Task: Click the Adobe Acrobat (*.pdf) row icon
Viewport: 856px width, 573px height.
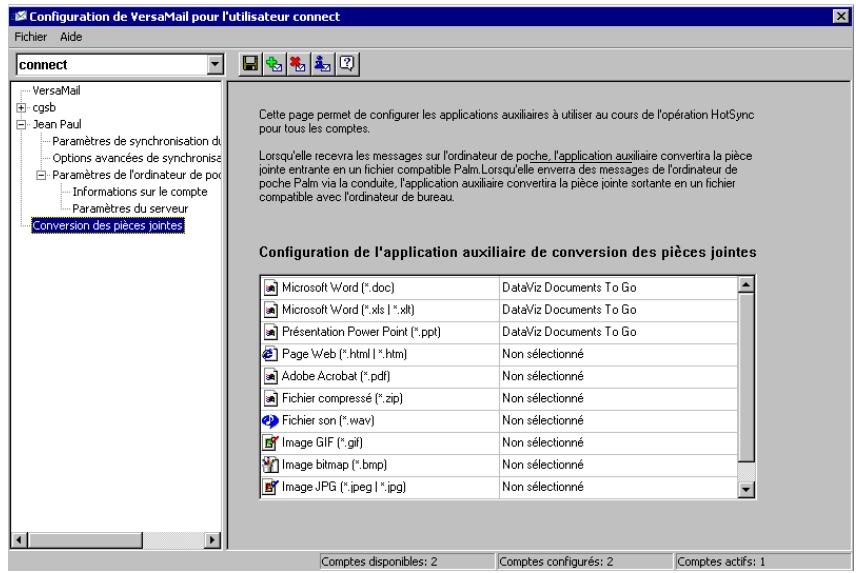Action: tap(270, 376)
